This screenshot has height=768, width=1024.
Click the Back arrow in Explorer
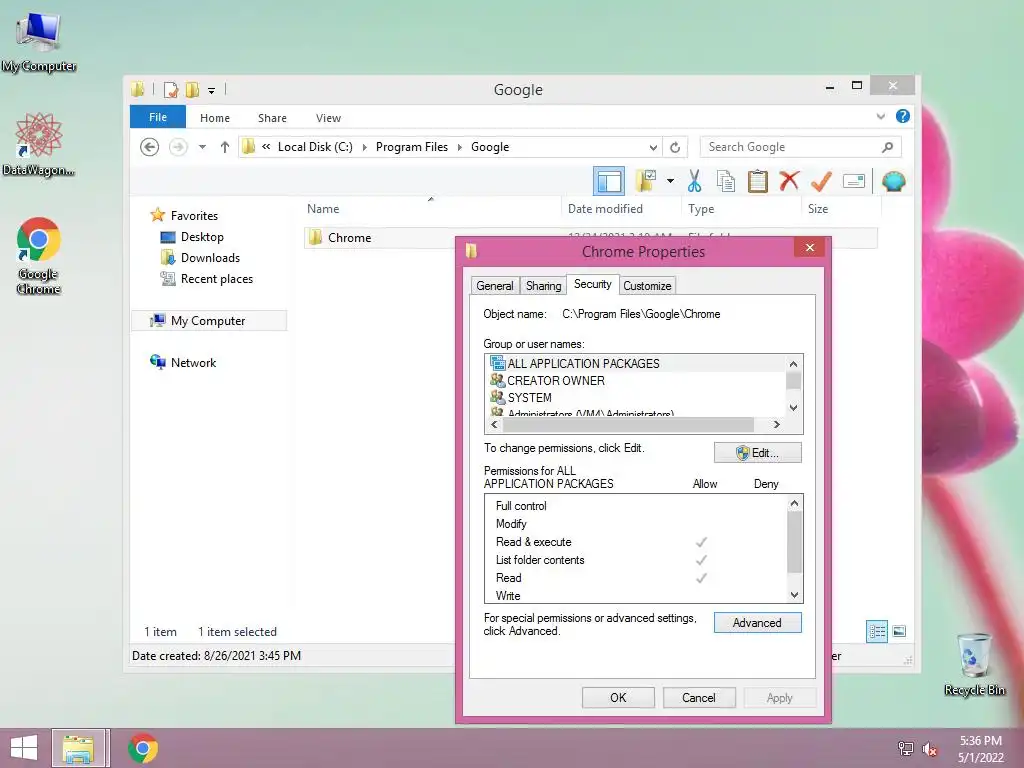point(150,147)
